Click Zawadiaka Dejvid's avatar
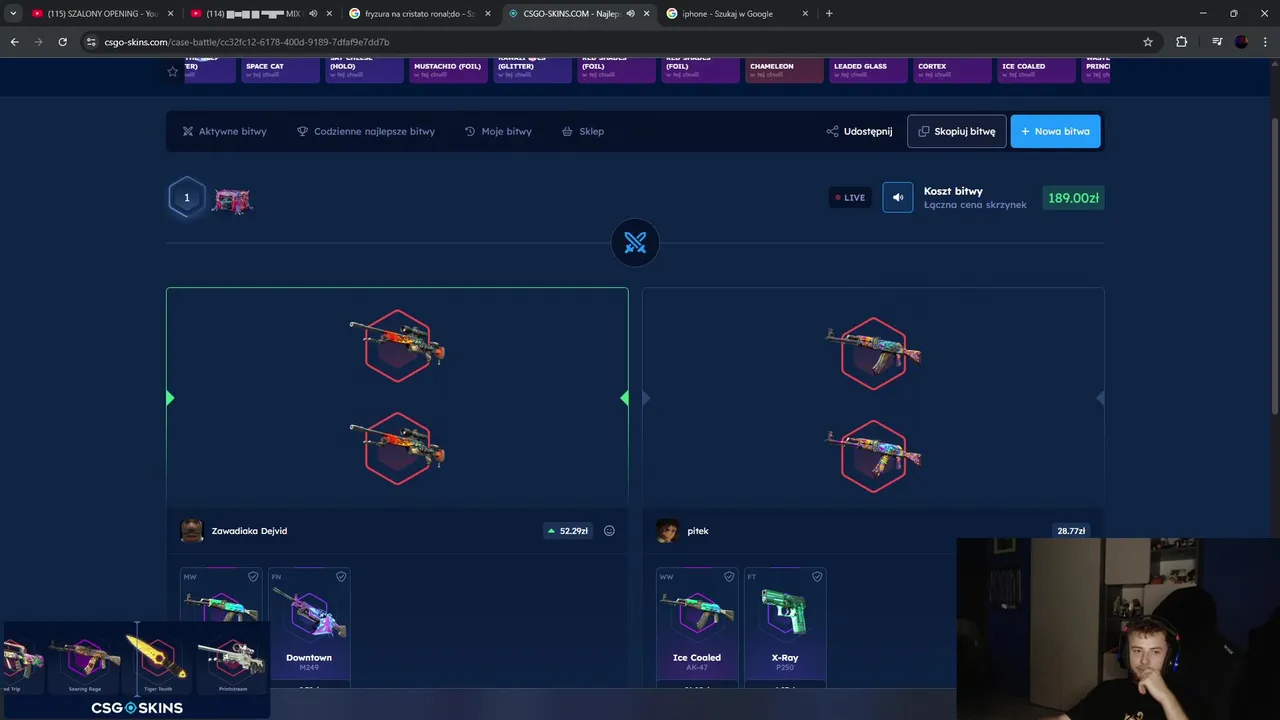The width and height of the screenshot is (1280, 720). (x=191, y=531)
